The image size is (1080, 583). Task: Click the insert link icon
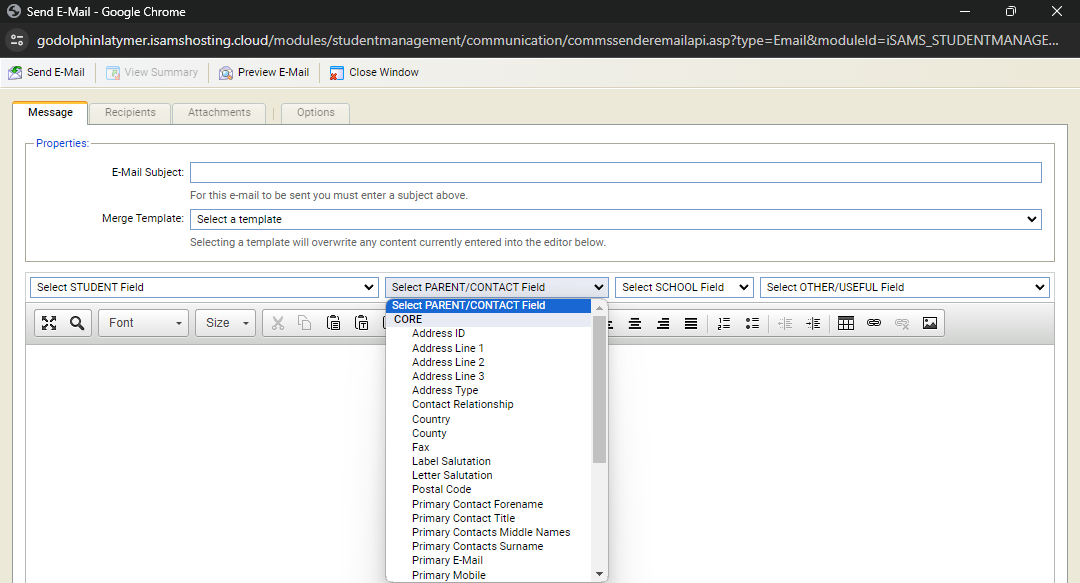(x=874, y=323)
